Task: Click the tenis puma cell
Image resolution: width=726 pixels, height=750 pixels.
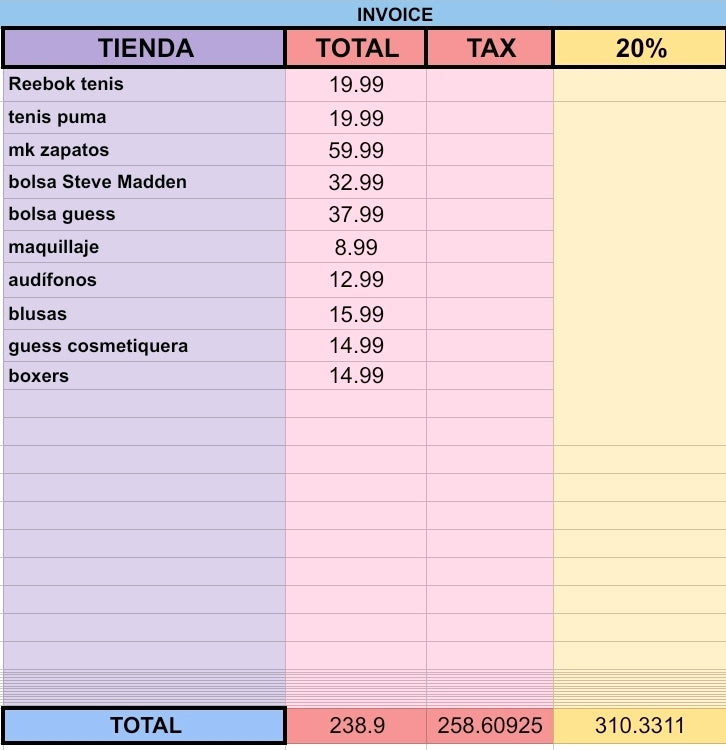Action: pyautogui.click(x=144, y=118)
